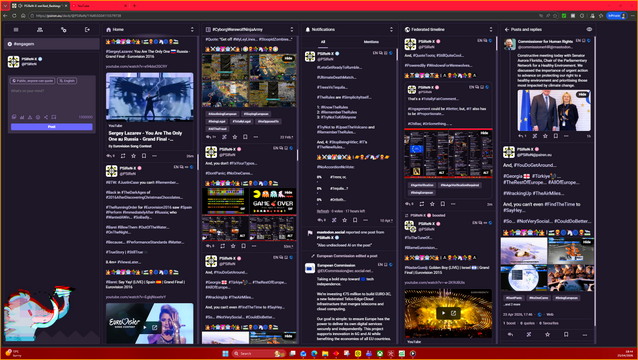Click the logout icon in navigation
638x360 pixels.
pyautogui.click(x=87, y=30)
